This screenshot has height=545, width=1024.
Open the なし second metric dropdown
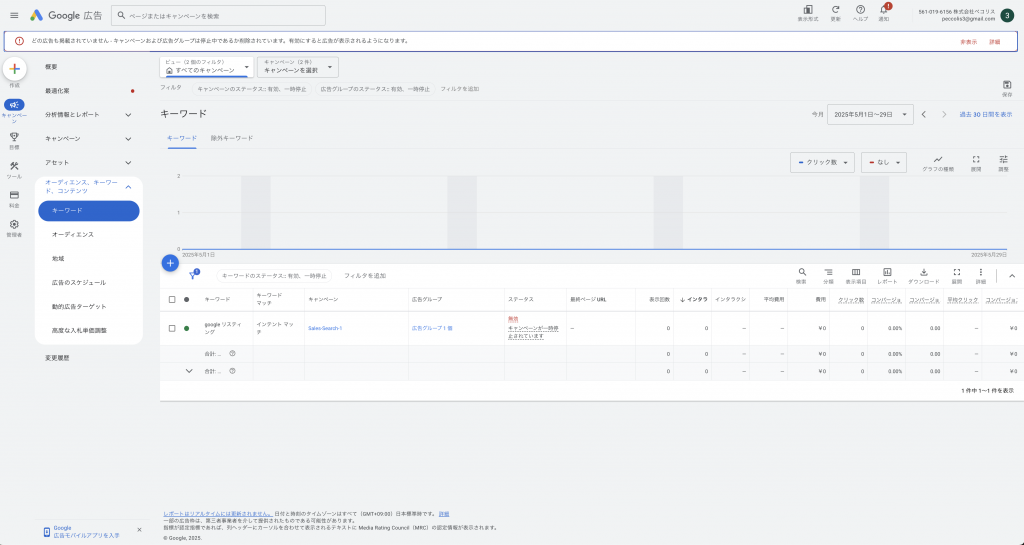coord(884,163)
